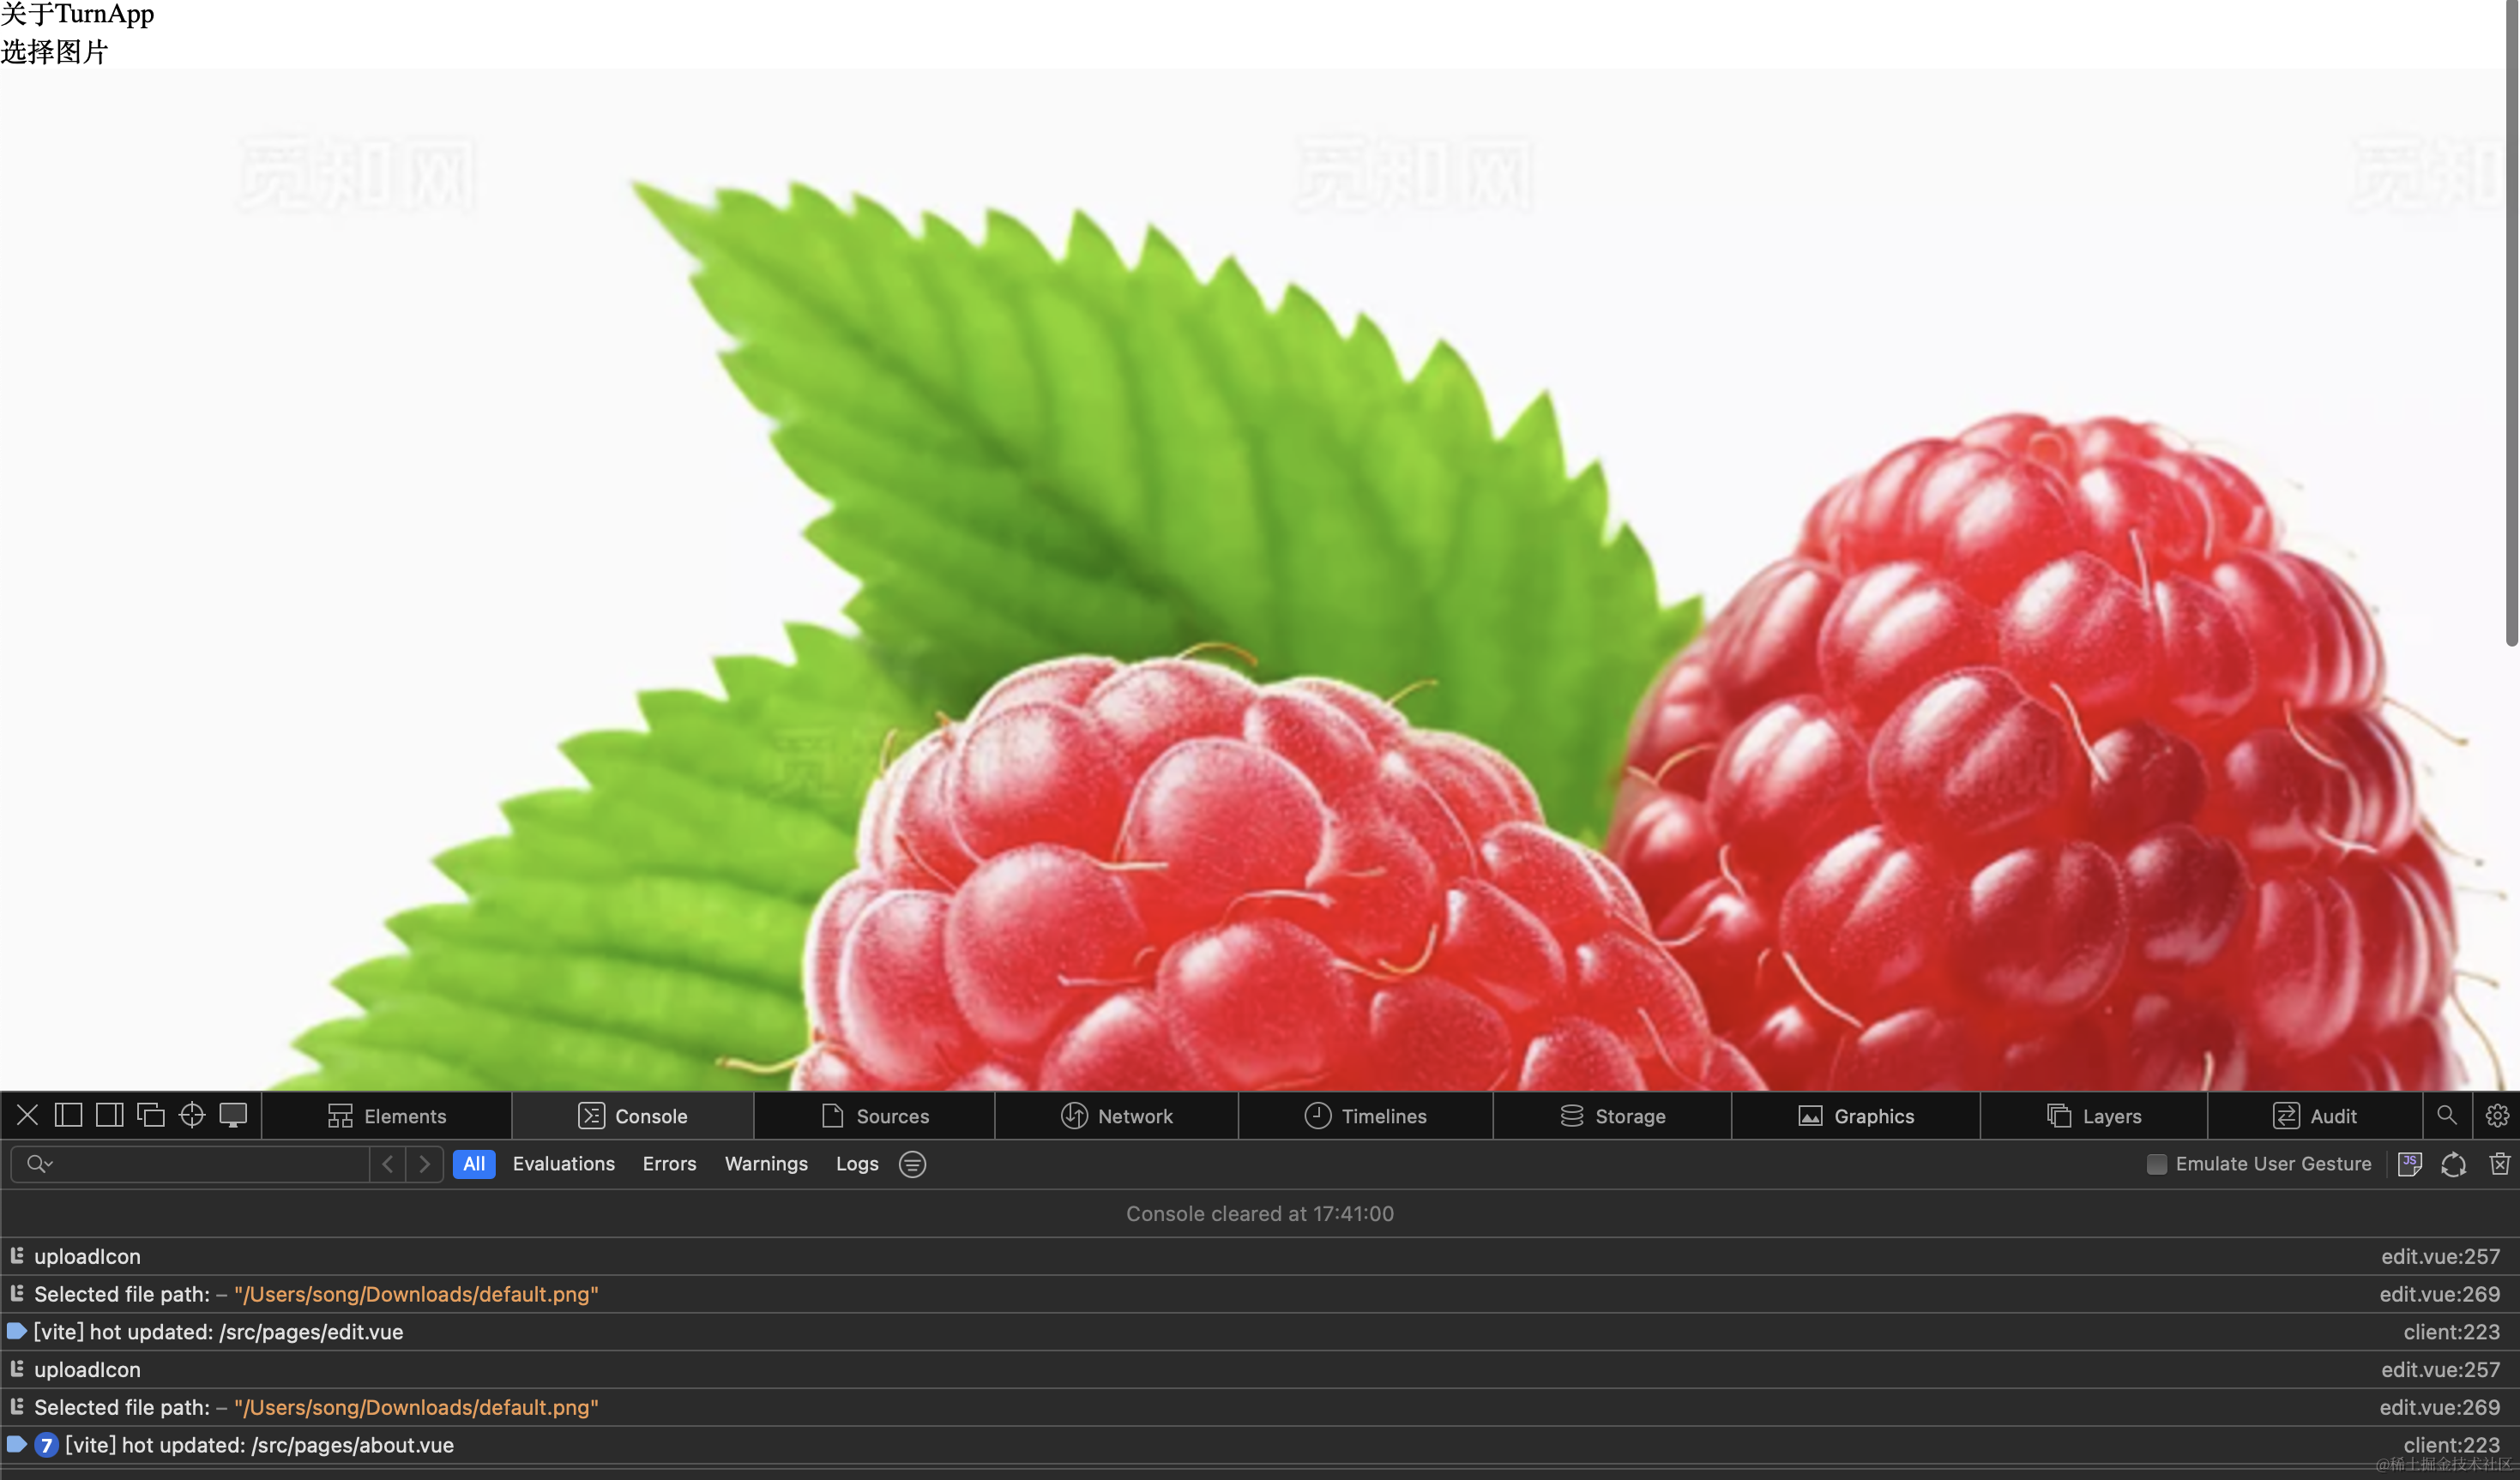Click the console filter text field
The image size is (2520, 1480).
point(210,1164)
